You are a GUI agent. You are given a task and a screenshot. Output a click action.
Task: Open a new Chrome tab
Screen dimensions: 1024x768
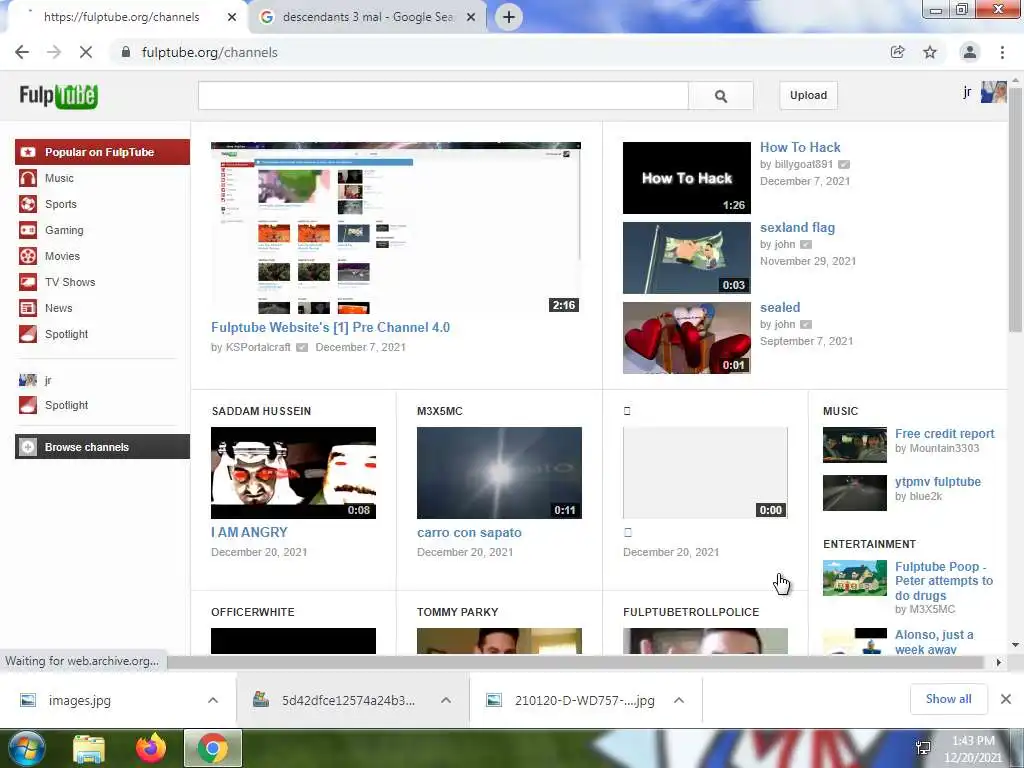(509, 17)
